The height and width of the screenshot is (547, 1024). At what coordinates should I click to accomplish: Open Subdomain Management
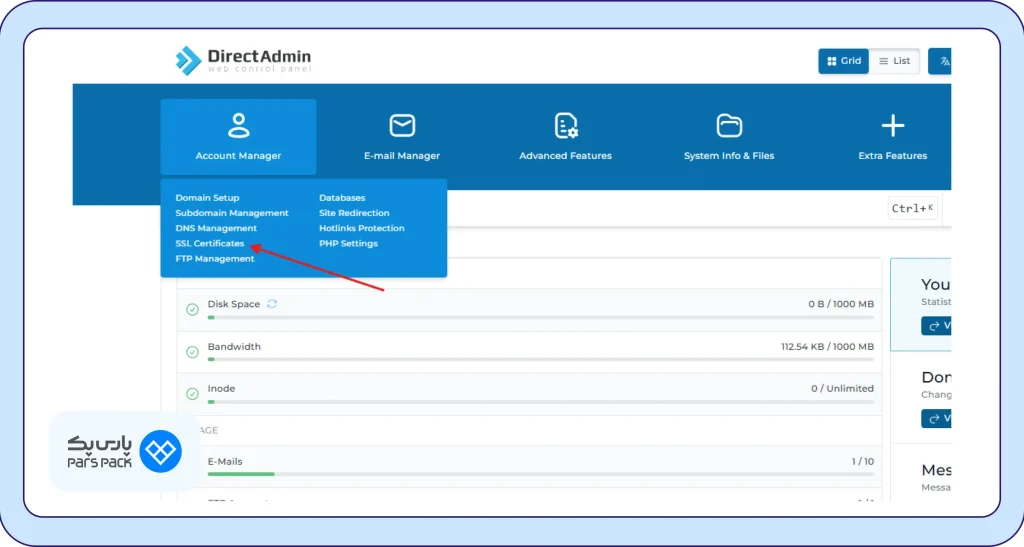(232, 213)
